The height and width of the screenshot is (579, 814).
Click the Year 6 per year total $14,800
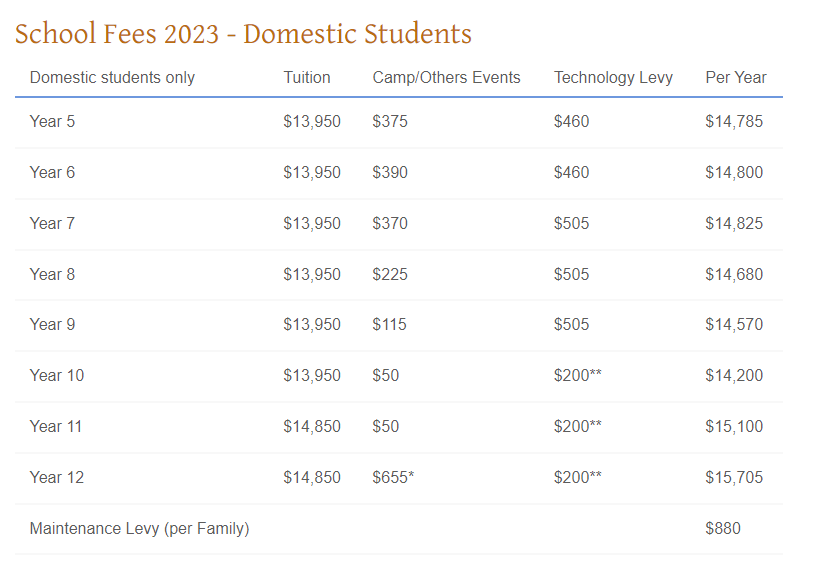click(734, 172)
